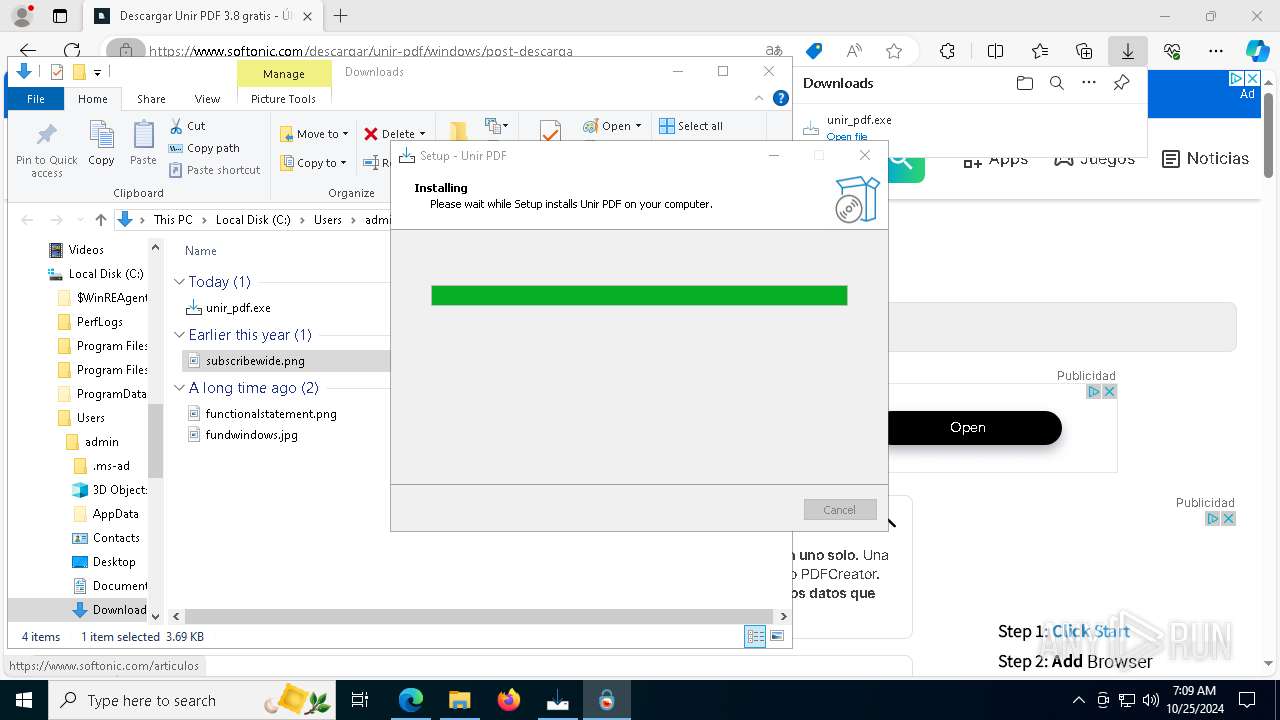Viewport: 1280px width, 720px height.
Task: Click the File Explorer help icon
Action: pos(781,98)
